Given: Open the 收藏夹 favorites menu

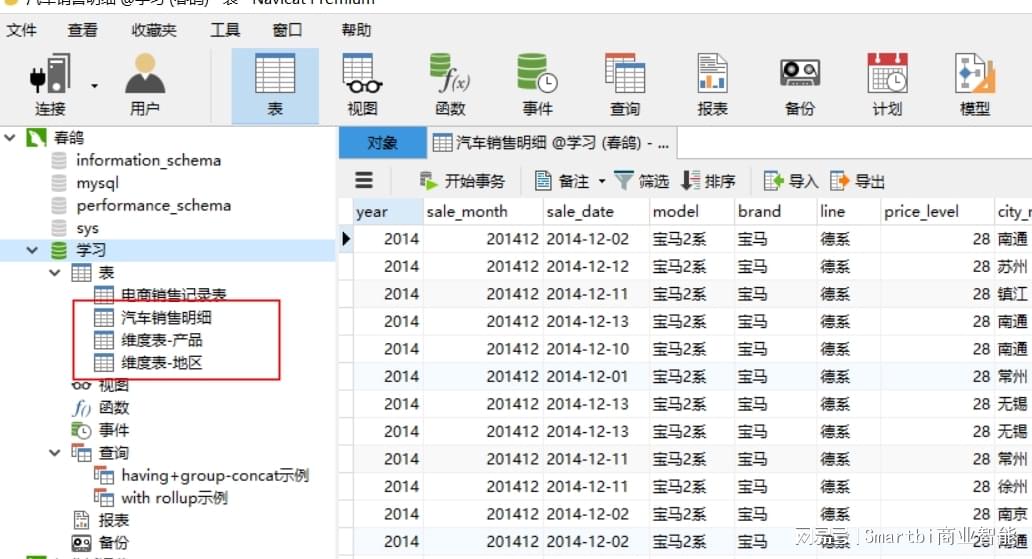Looking at the screenshot, I should coord(153,30).
